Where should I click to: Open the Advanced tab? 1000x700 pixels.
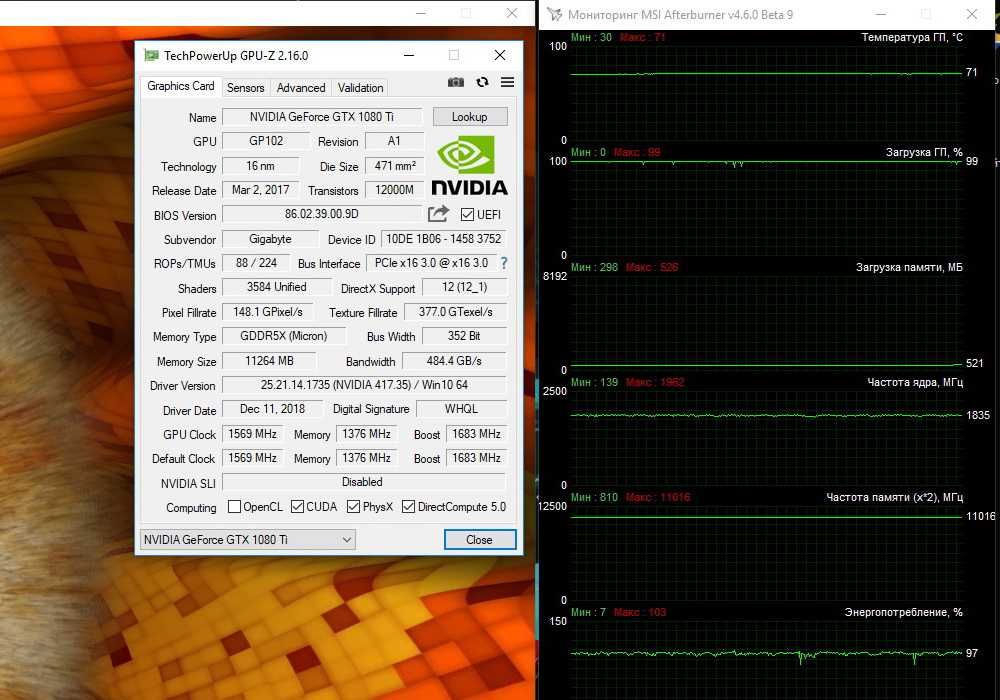tap(301, 88)
